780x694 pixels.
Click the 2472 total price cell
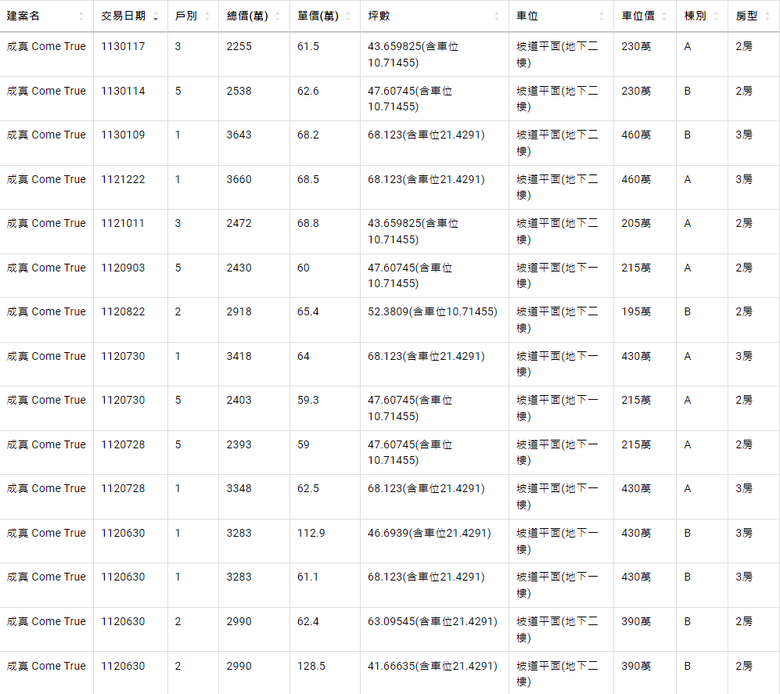[x=239, y=223]
